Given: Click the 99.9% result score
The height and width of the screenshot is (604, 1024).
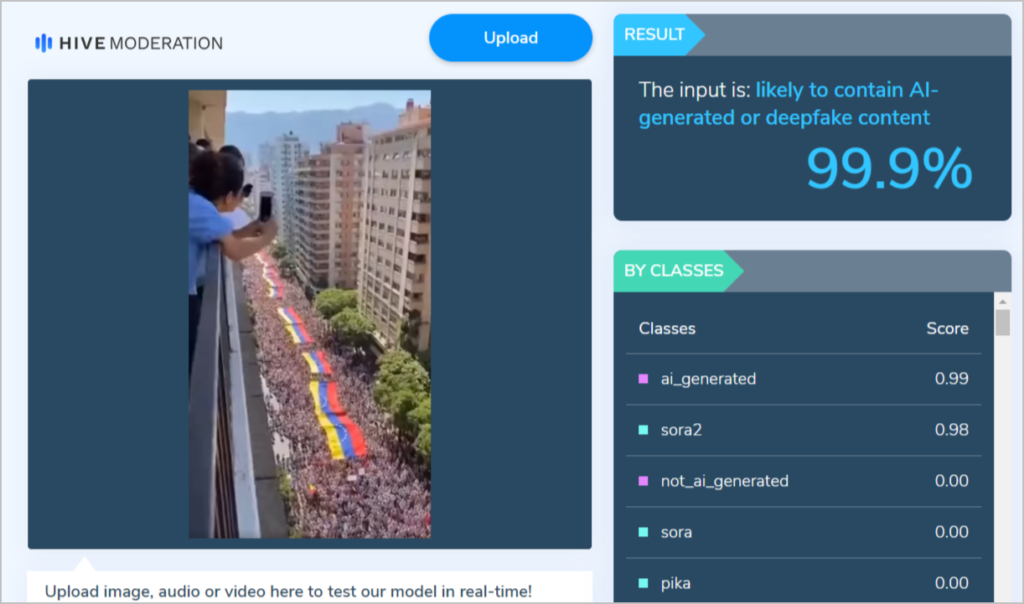Looking at the screenshot, I should click(x=889, y=168).
